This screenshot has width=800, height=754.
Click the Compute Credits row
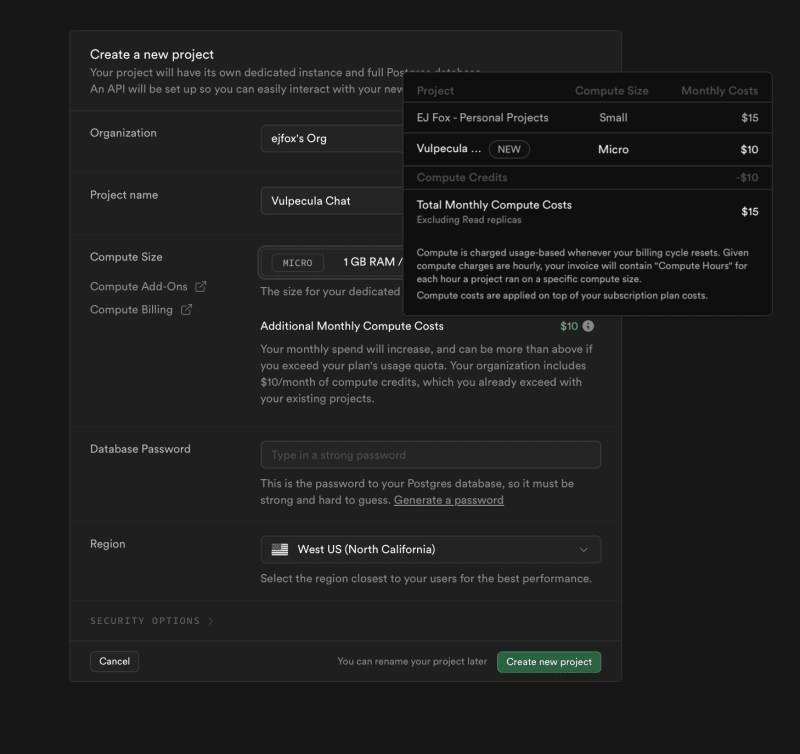[587, 178]
